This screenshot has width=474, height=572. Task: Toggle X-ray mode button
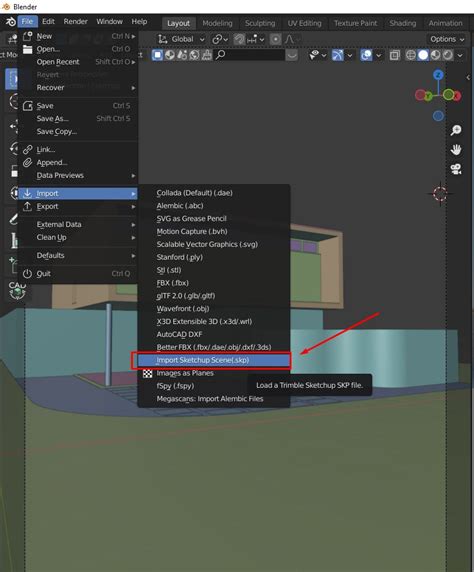point(394,55)
